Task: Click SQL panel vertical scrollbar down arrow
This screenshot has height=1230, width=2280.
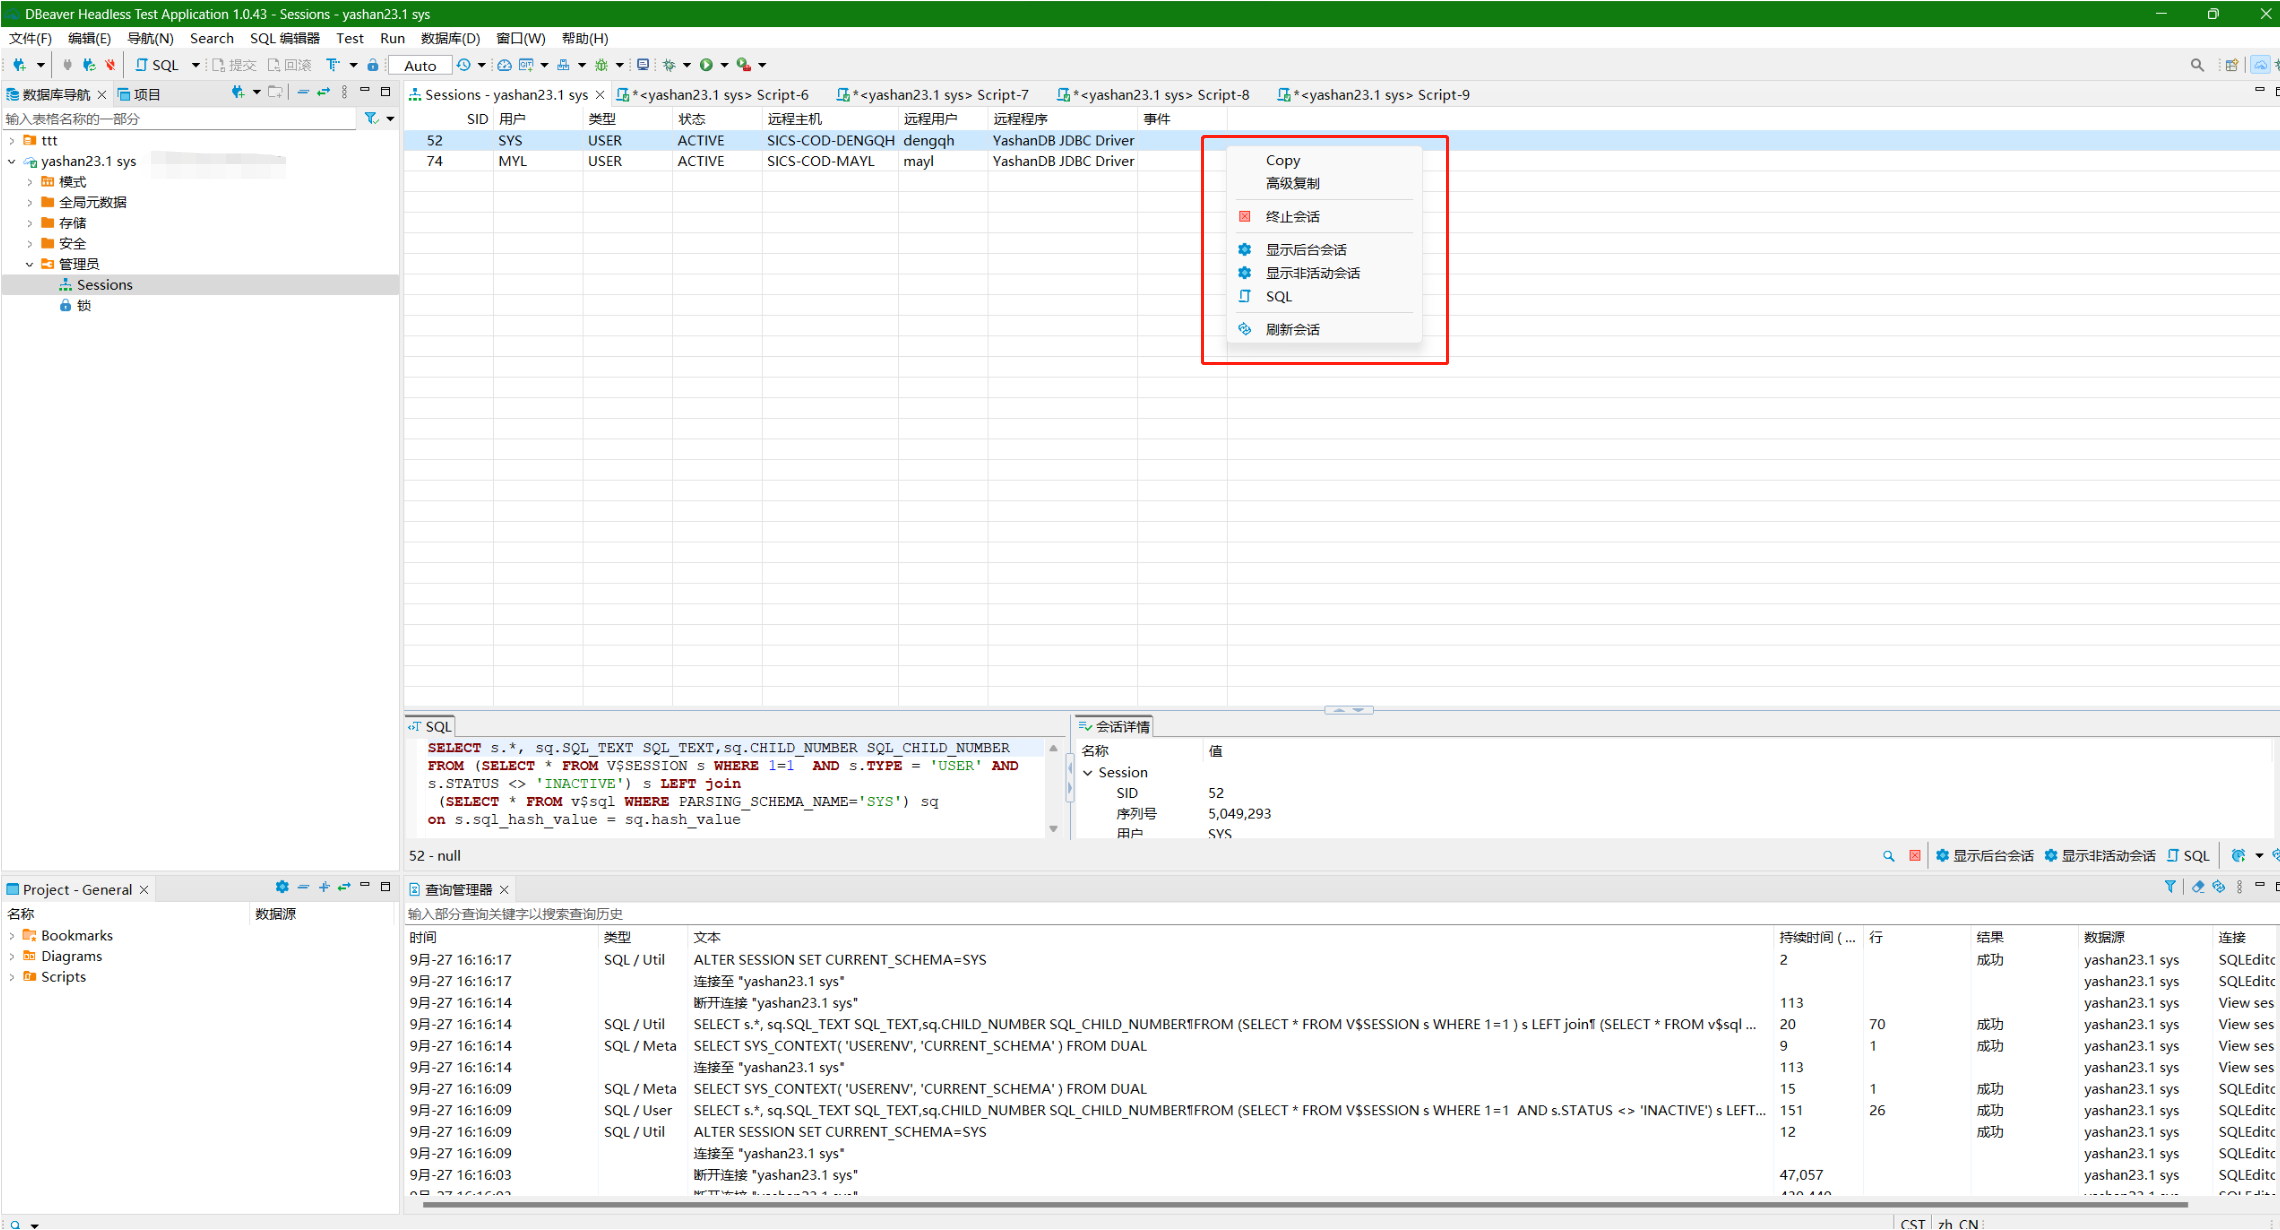Action: tap(1053, 829)
